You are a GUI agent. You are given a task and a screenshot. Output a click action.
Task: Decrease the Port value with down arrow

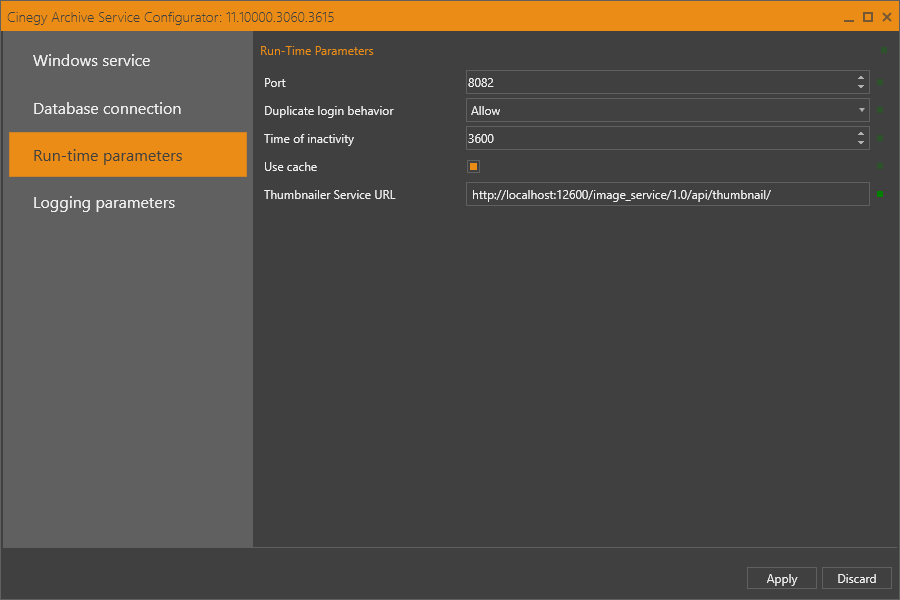(860, 87)
